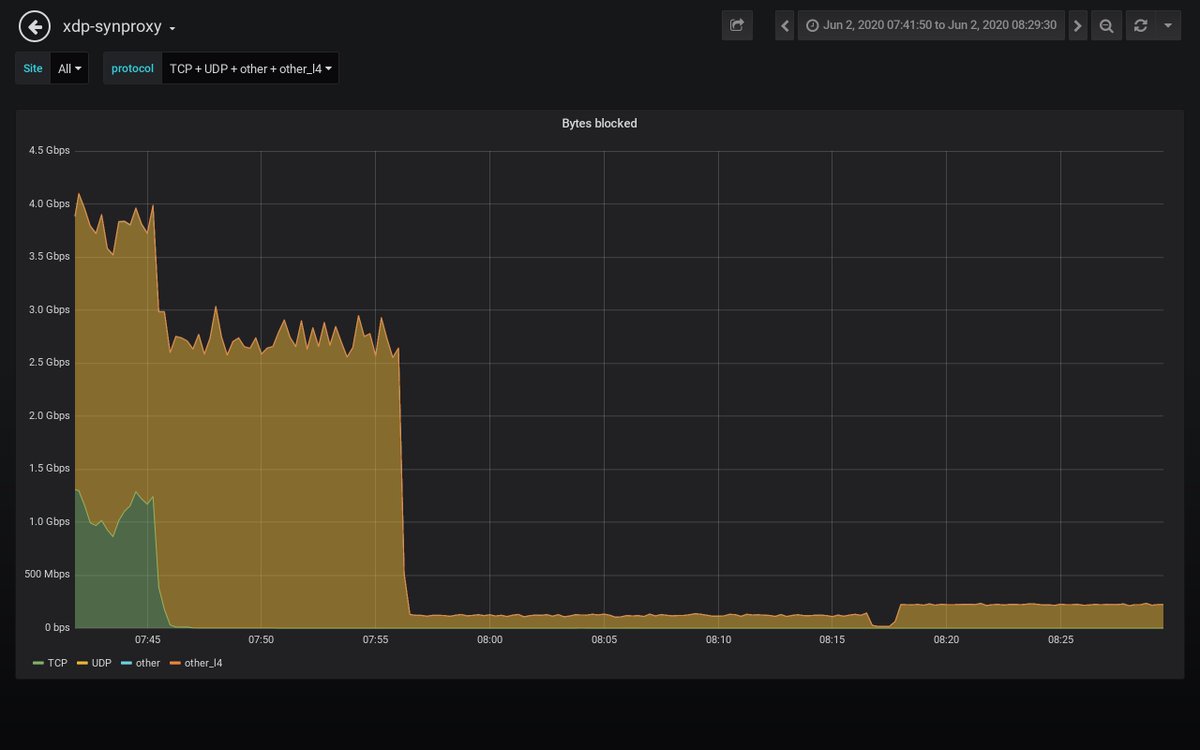
Task: Click the share dashboard icon
Action: point(737,25)
